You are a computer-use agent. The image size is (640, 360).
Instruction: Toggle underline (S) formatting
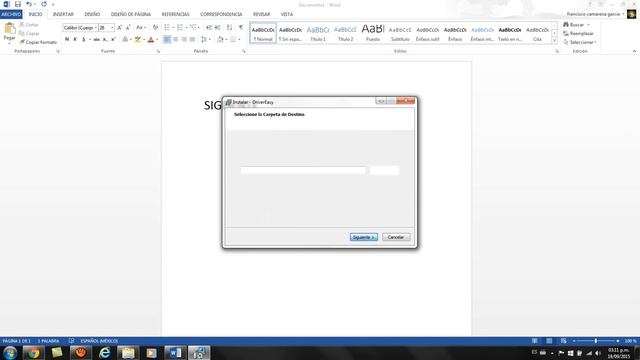(84, 40)
